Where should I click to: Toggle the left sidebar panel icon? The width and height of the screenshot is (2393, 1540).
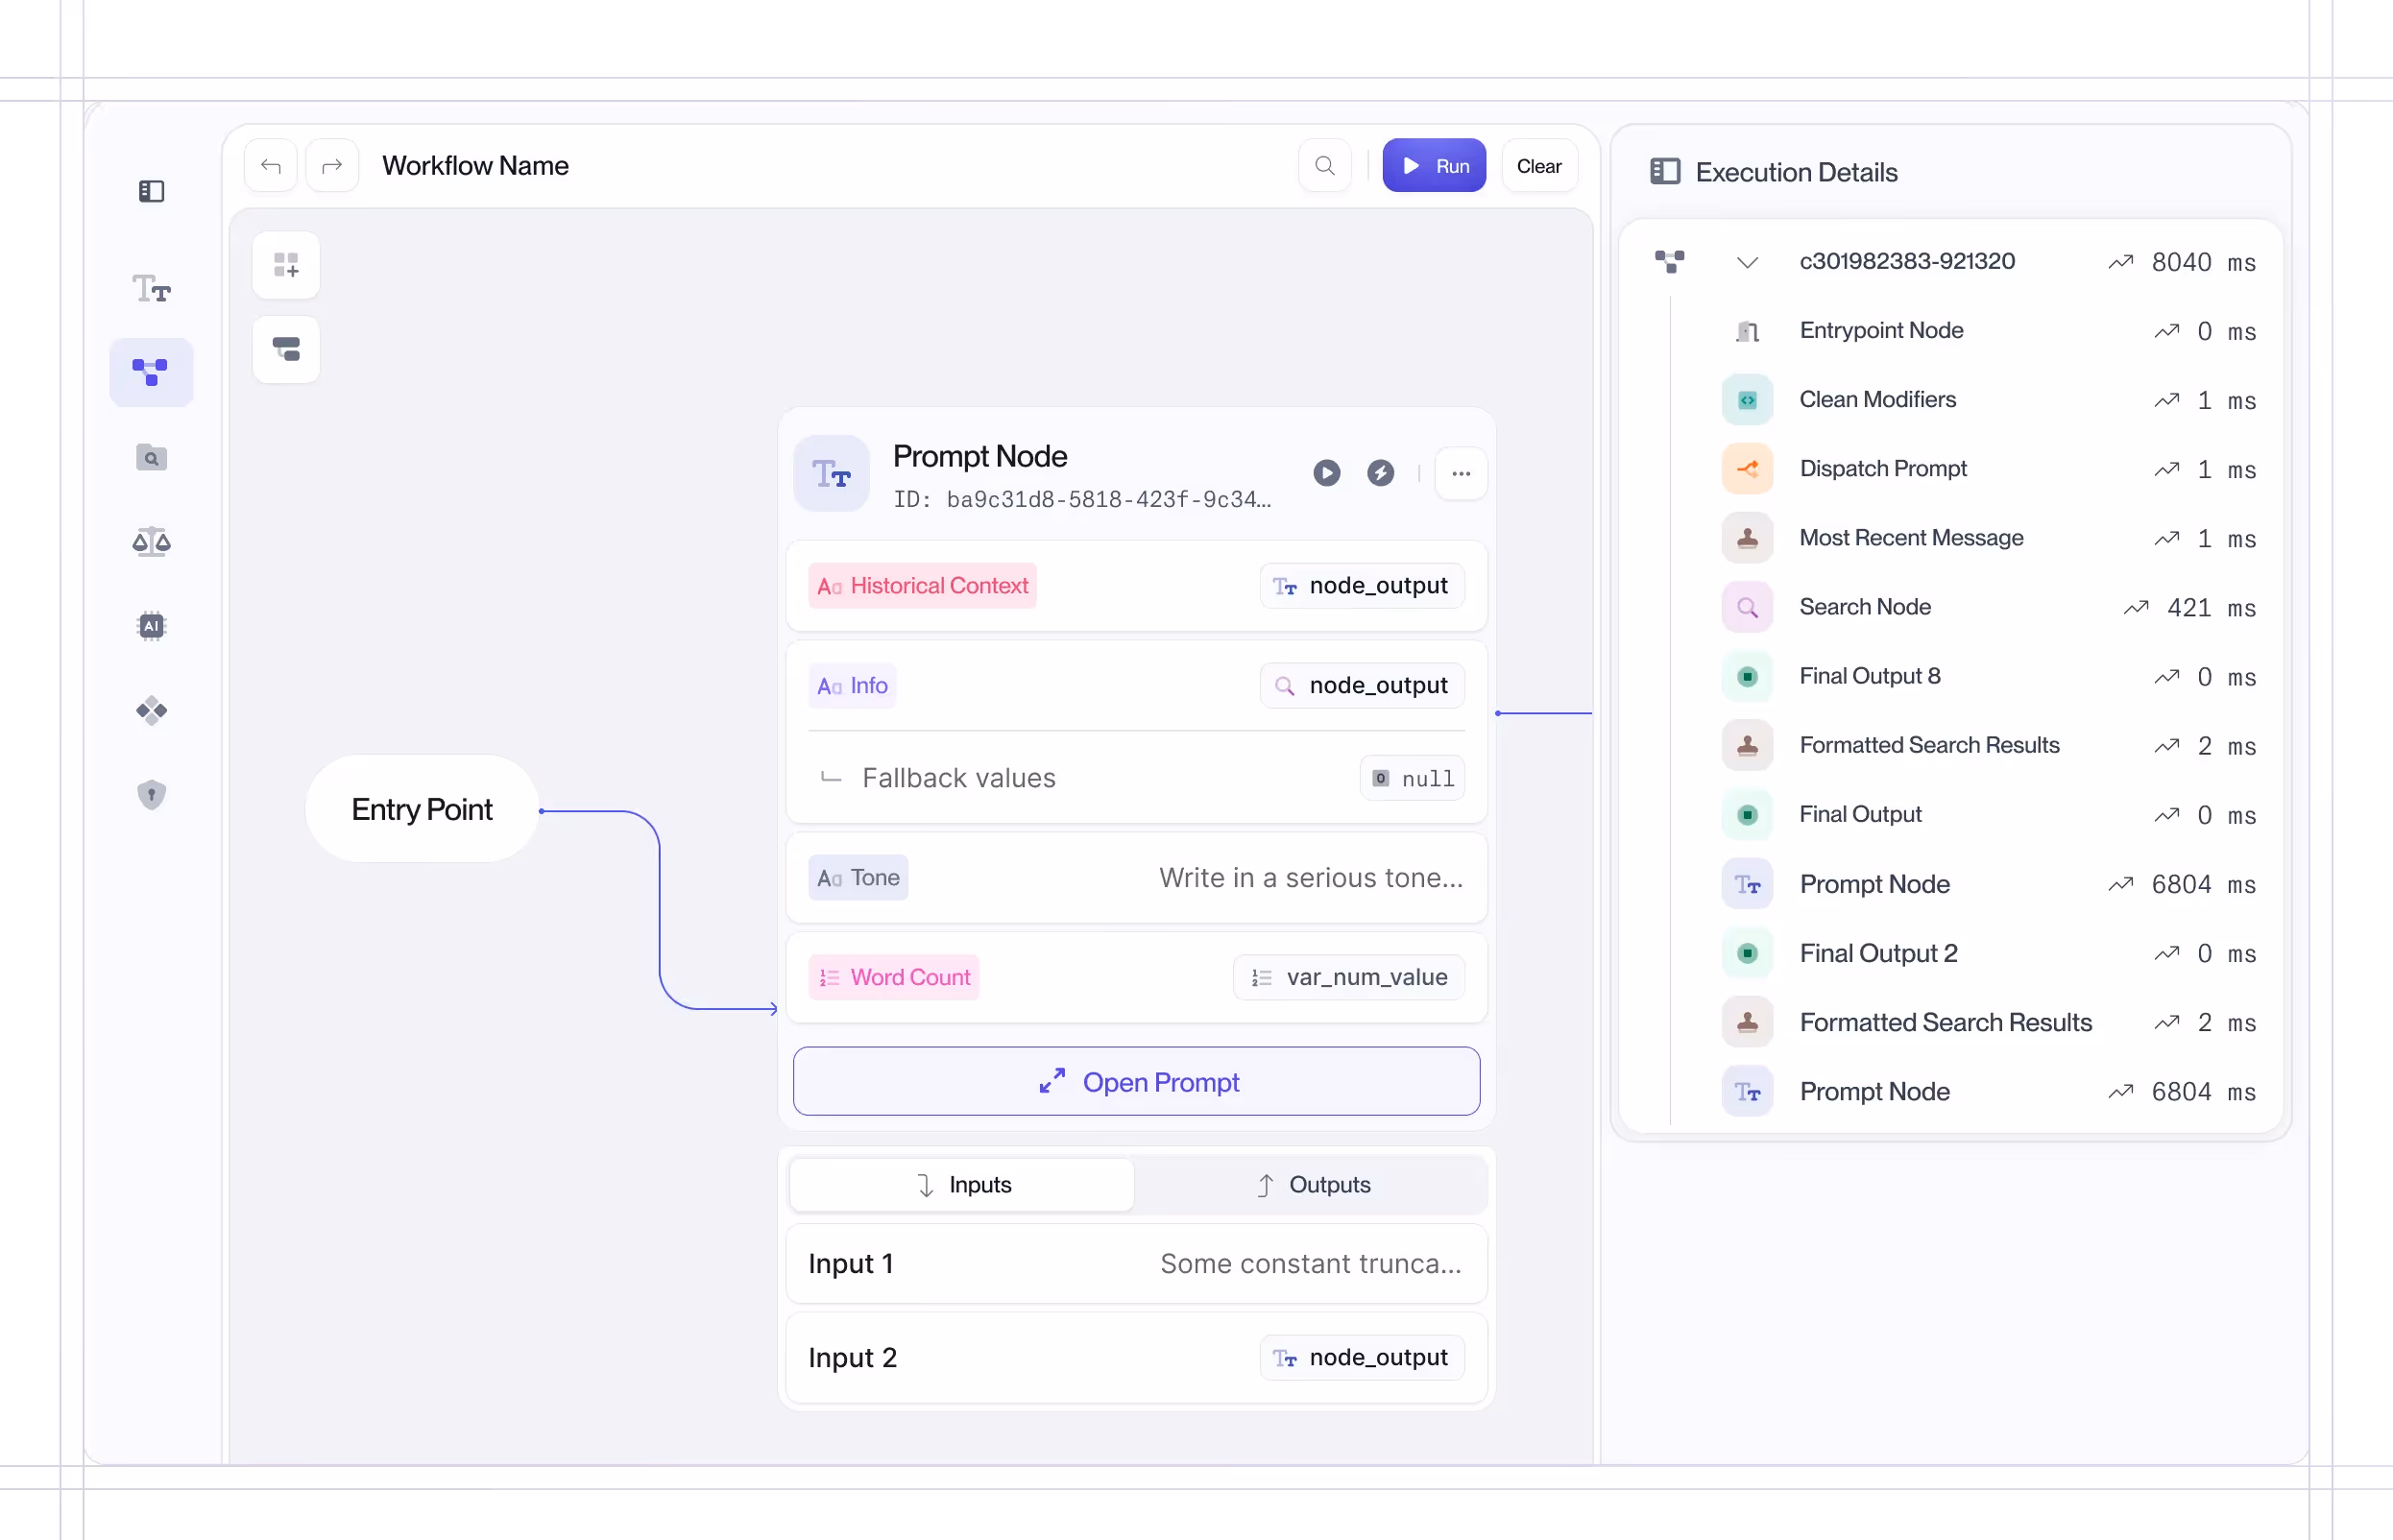[151, 191]
